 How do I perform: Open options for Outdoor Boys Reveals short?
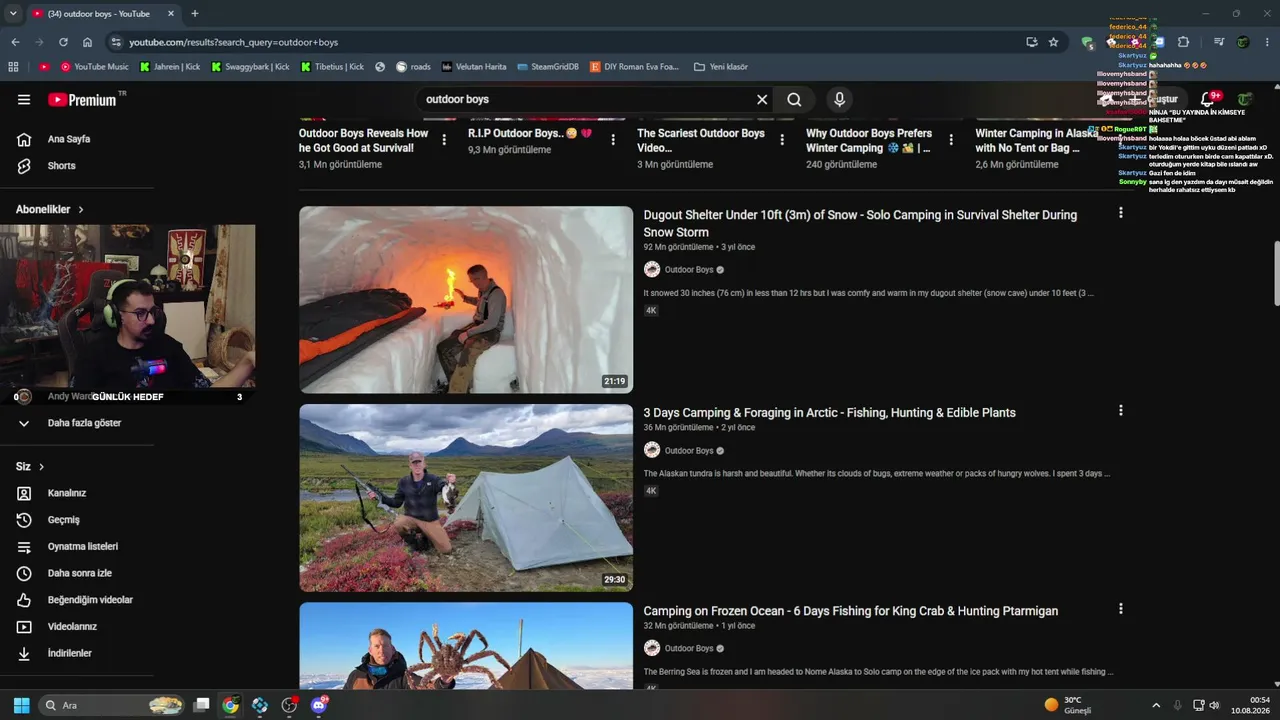tap(444, 140)
